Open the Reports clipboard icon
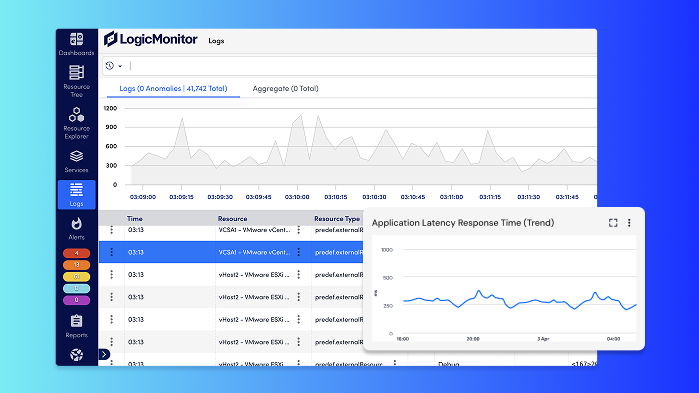This screenshot has width=699, height=393. [76, 326]
